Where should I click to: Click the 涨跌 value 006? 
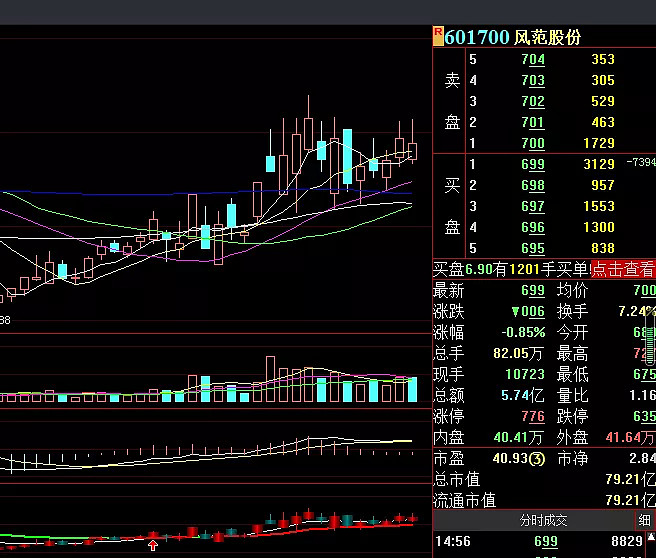(x=528, y=312)
